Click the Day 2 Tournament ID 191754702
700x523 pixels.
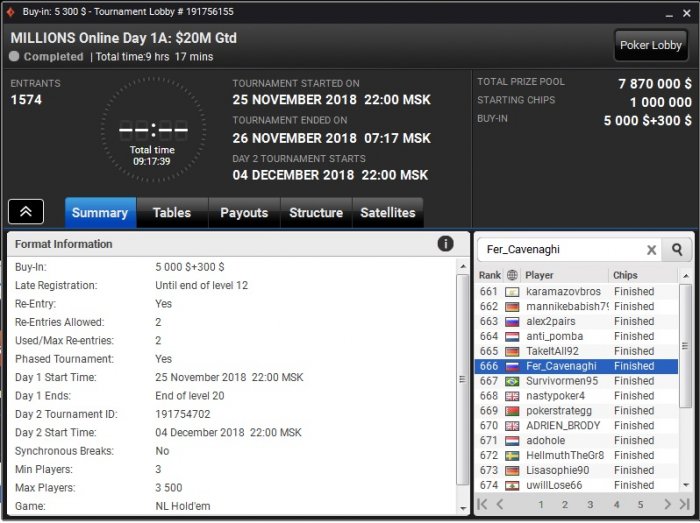[x=183, y=414]
